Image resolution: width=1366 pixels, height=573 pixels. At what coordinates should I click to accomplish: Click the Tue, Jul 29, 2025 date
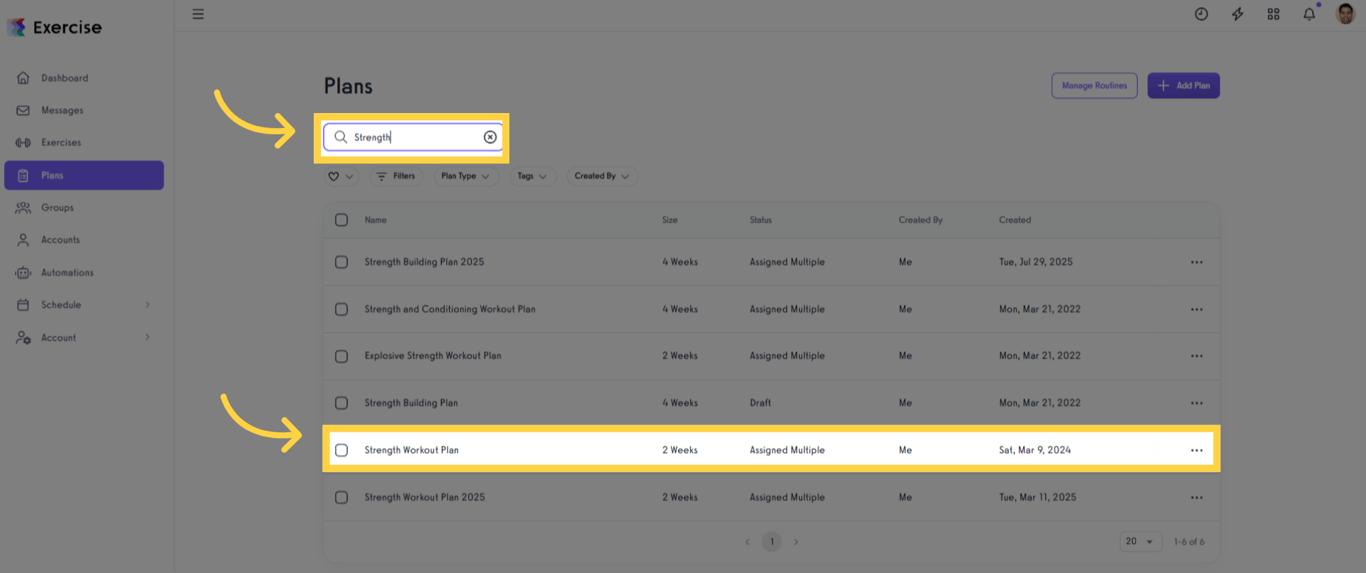coord(1036,262)
